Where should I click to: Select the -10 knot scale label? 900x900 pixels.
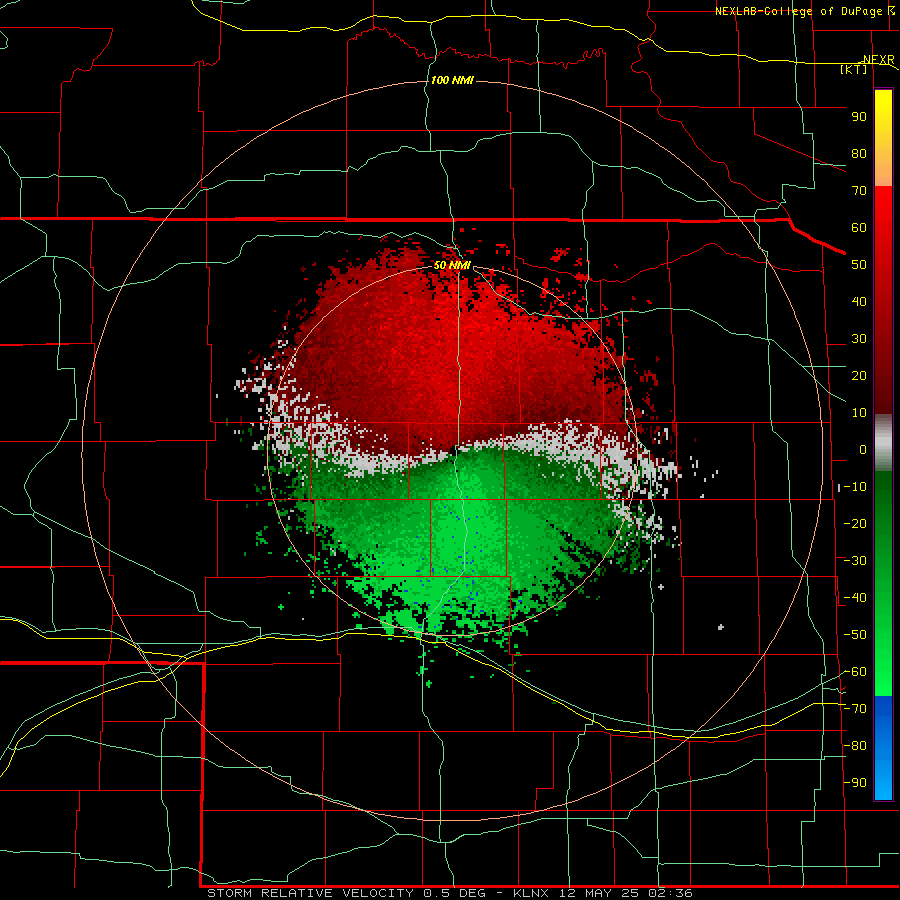point(855,487)
